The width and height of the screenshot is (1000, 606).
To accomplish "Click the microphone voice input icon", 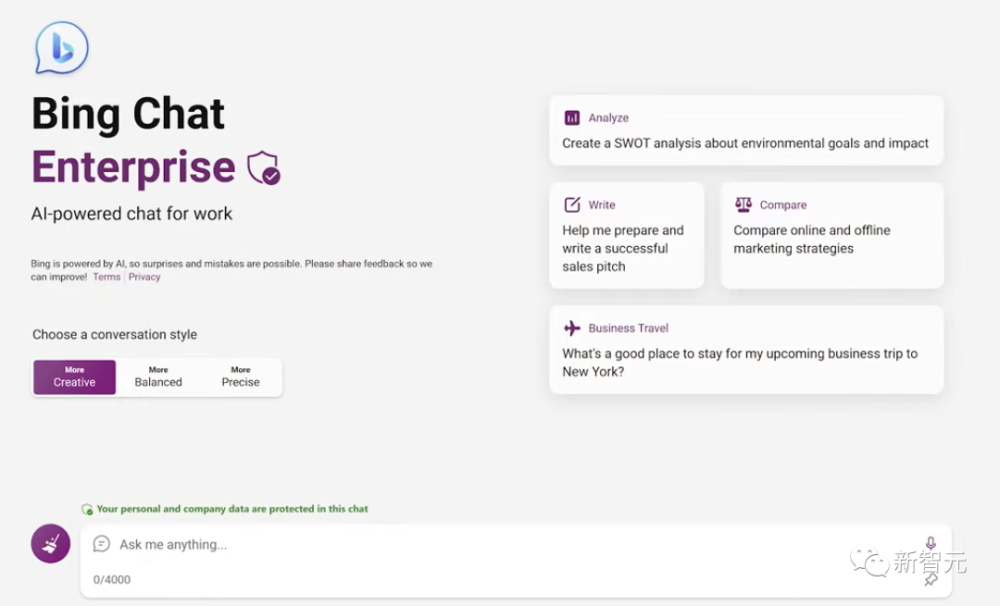I will [x=931, y=543].
